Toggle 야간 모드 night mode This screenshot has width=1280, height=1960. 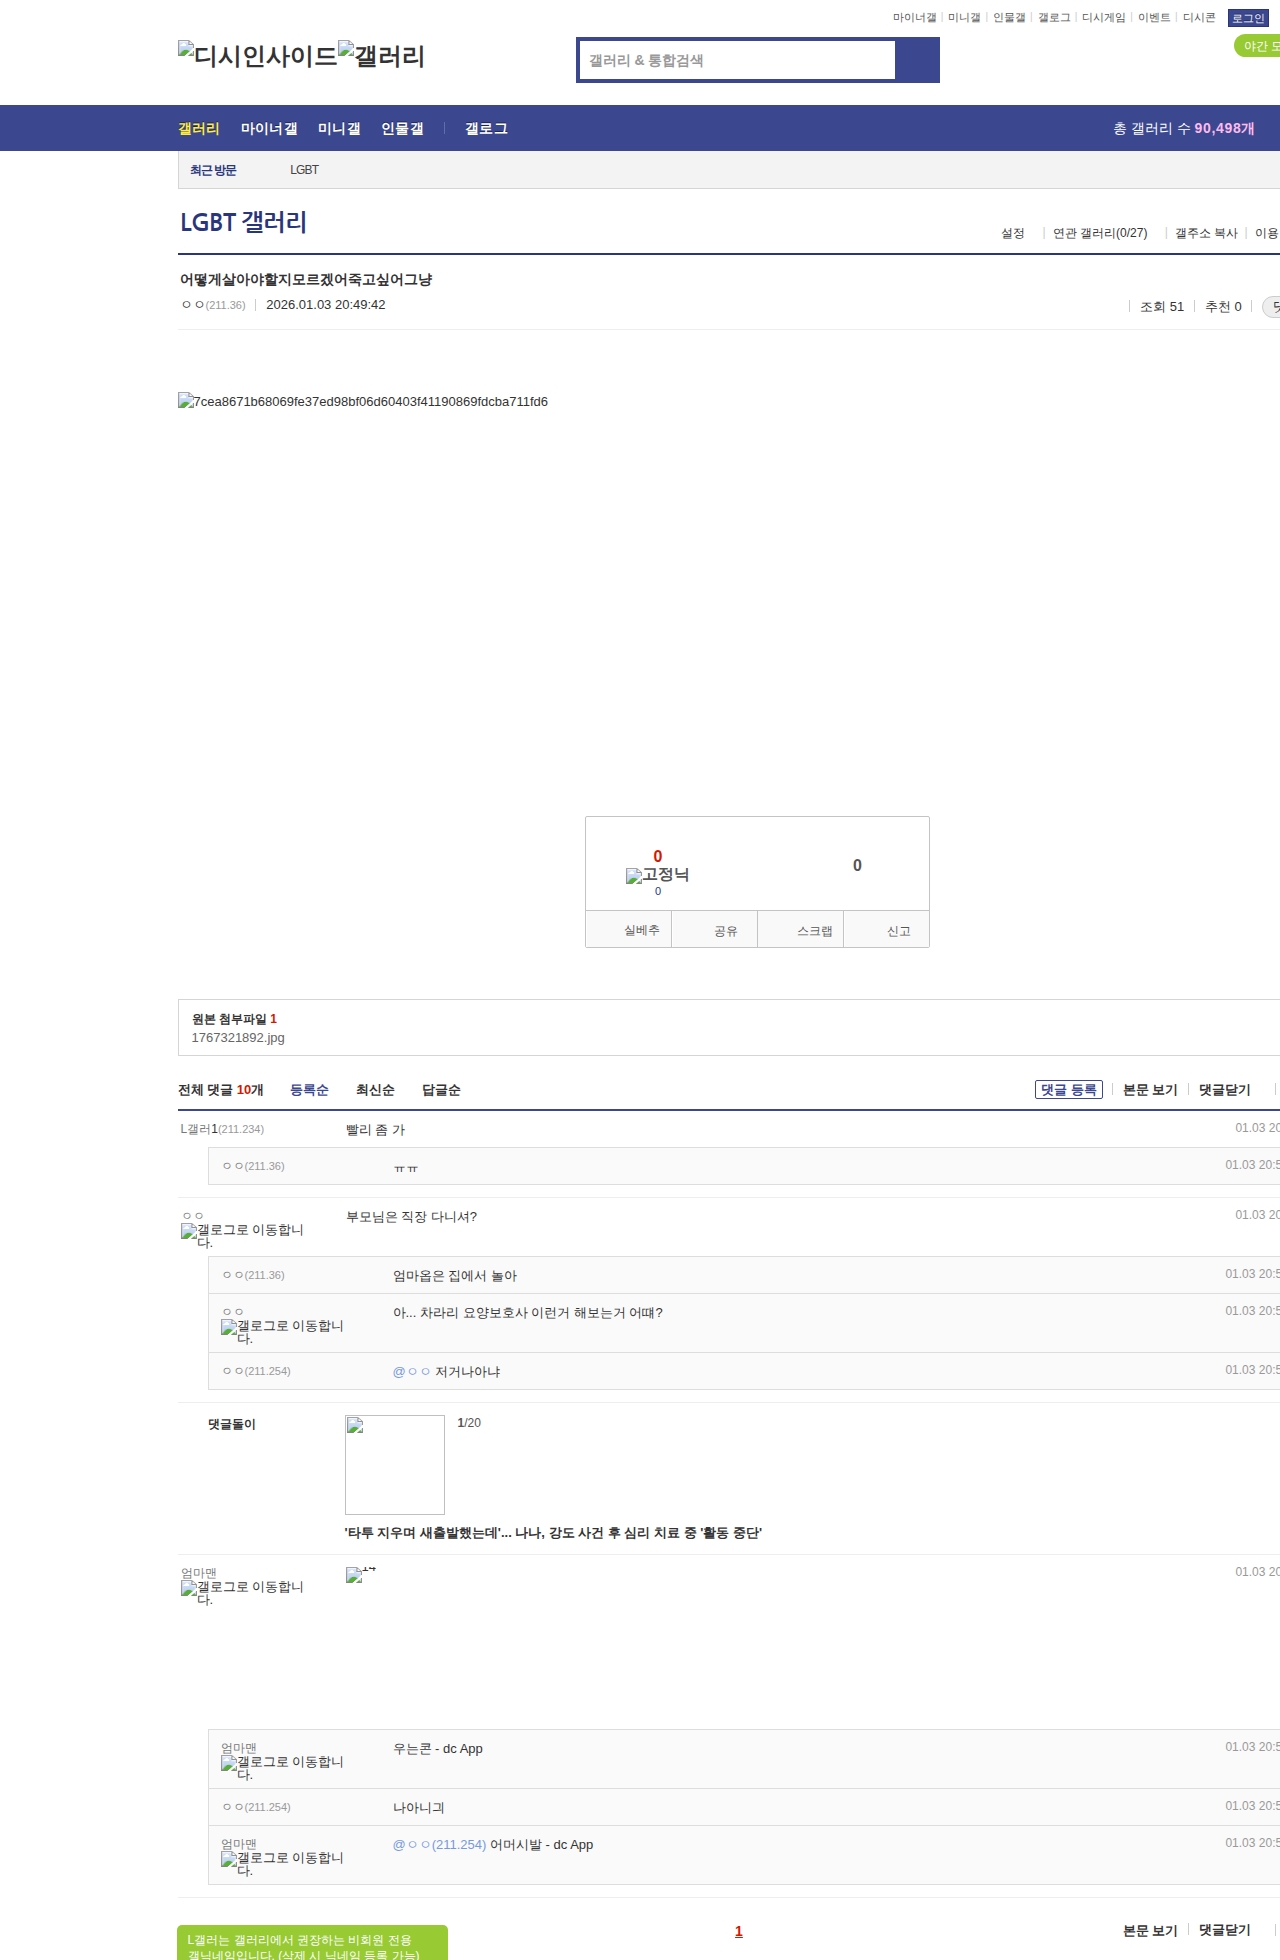[1258, 46]
